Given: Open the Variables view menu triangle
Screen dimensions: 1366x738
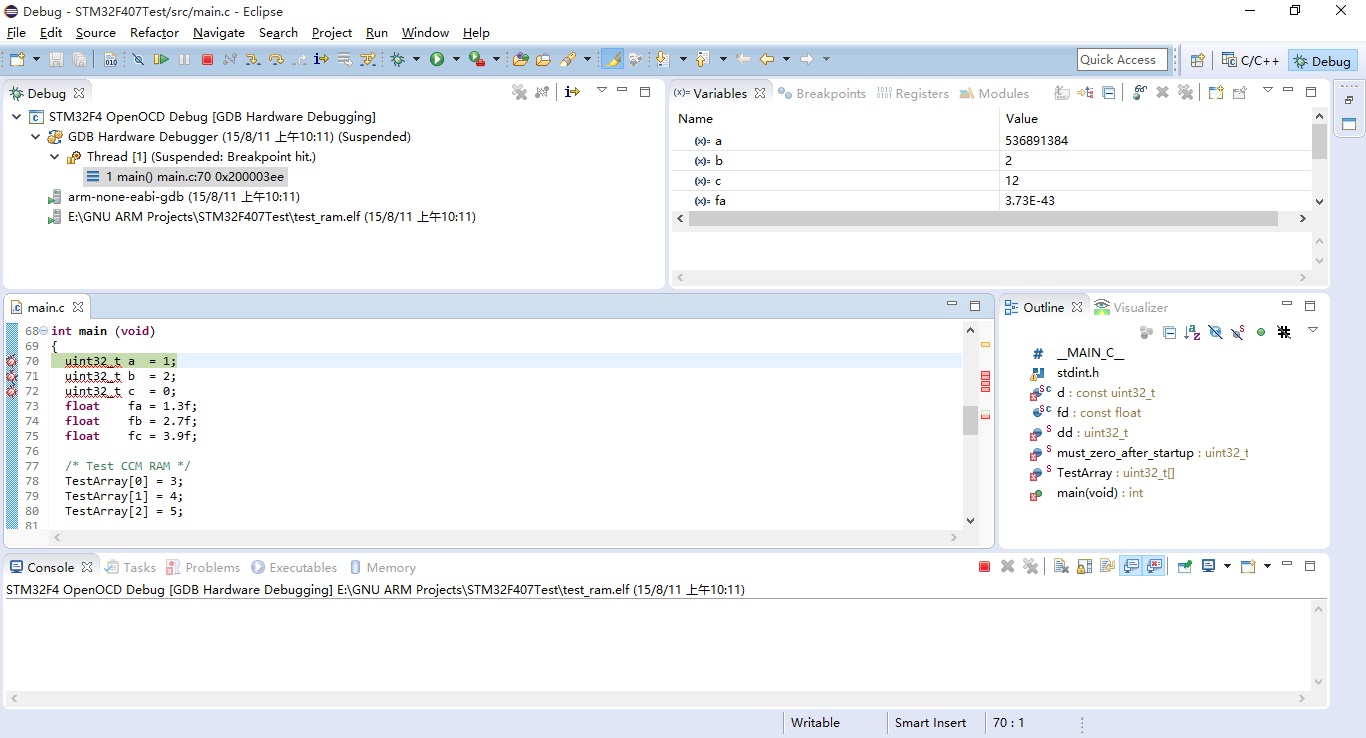Looking at the screenshot, I should click(x=1267, y=91).
